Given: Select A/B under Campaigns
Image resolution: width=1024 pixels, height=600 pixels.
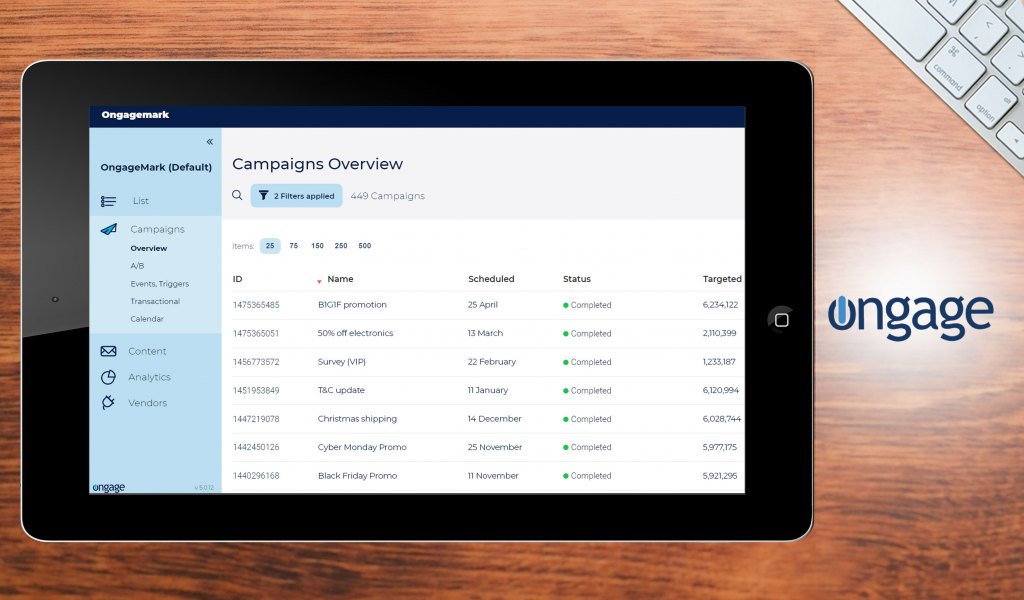Looking at the screenshot, I should coord(137,266).
